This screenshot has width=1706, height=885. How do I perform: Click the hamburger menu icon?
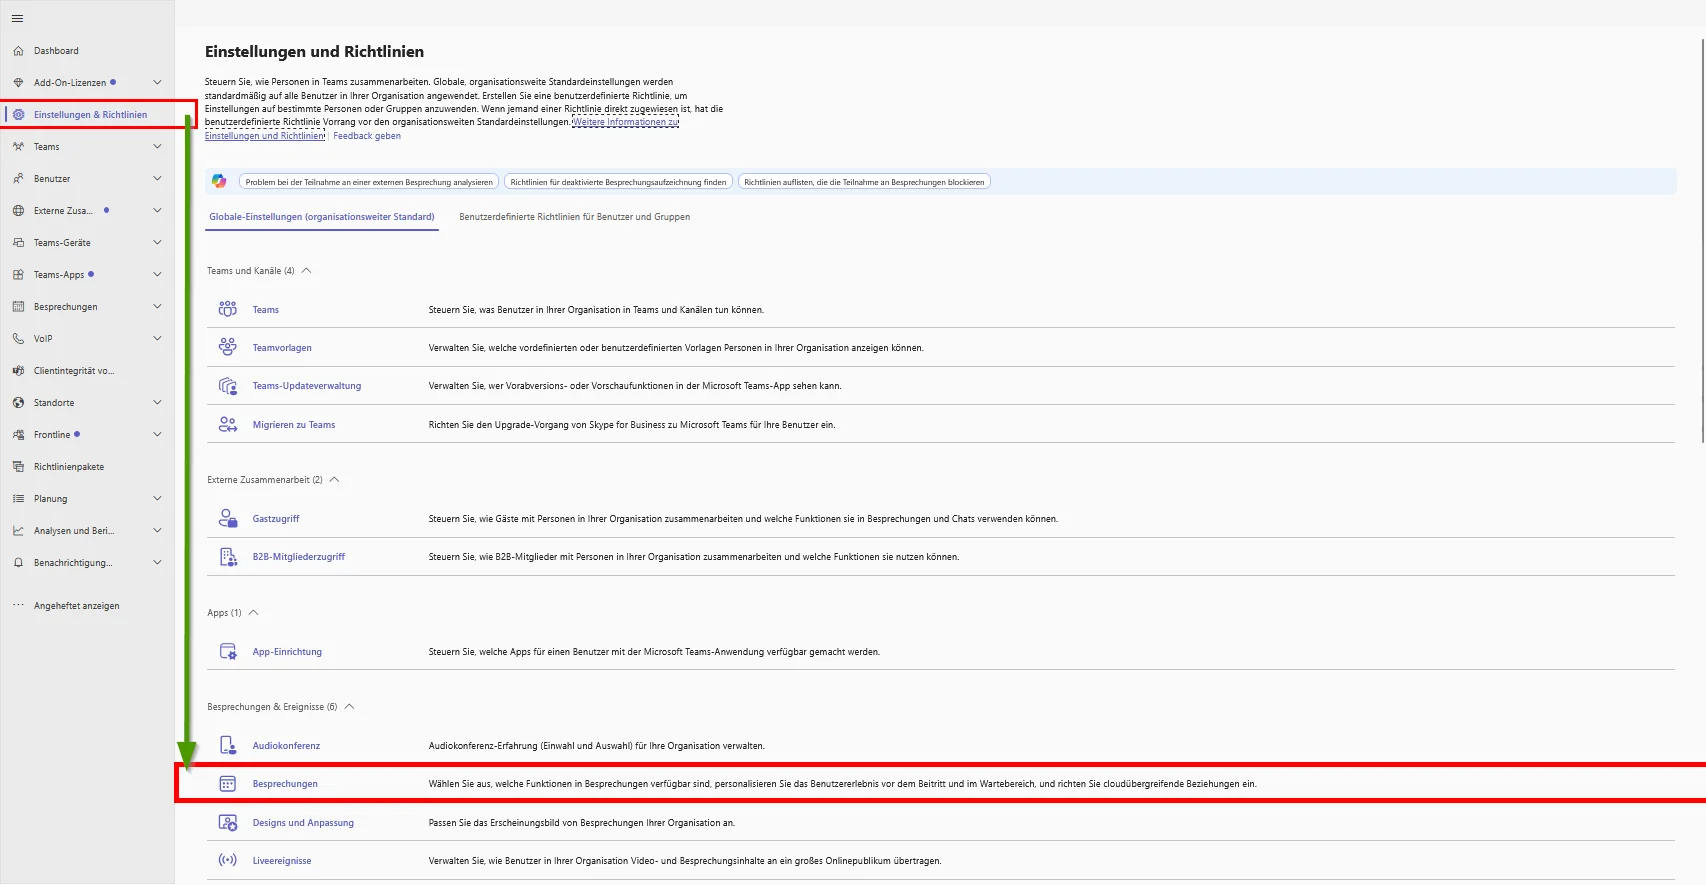tap(17, 18)
